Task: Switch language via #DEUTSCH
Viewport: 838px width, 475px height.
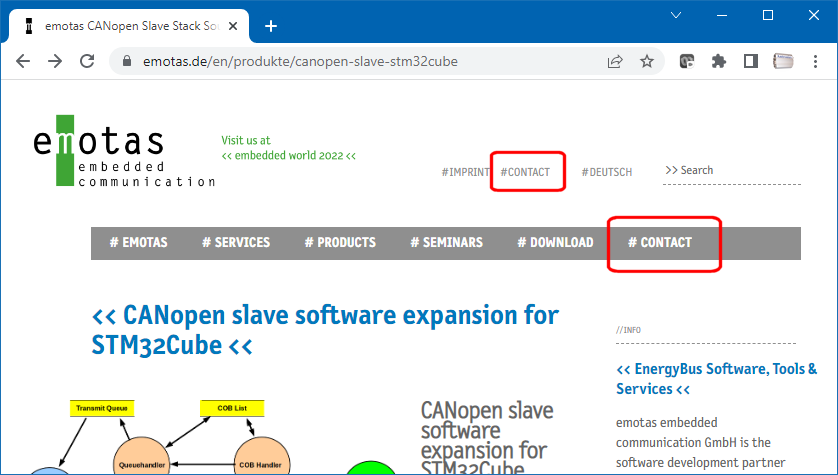Action: pyautogui.click(x=607, y=172)
